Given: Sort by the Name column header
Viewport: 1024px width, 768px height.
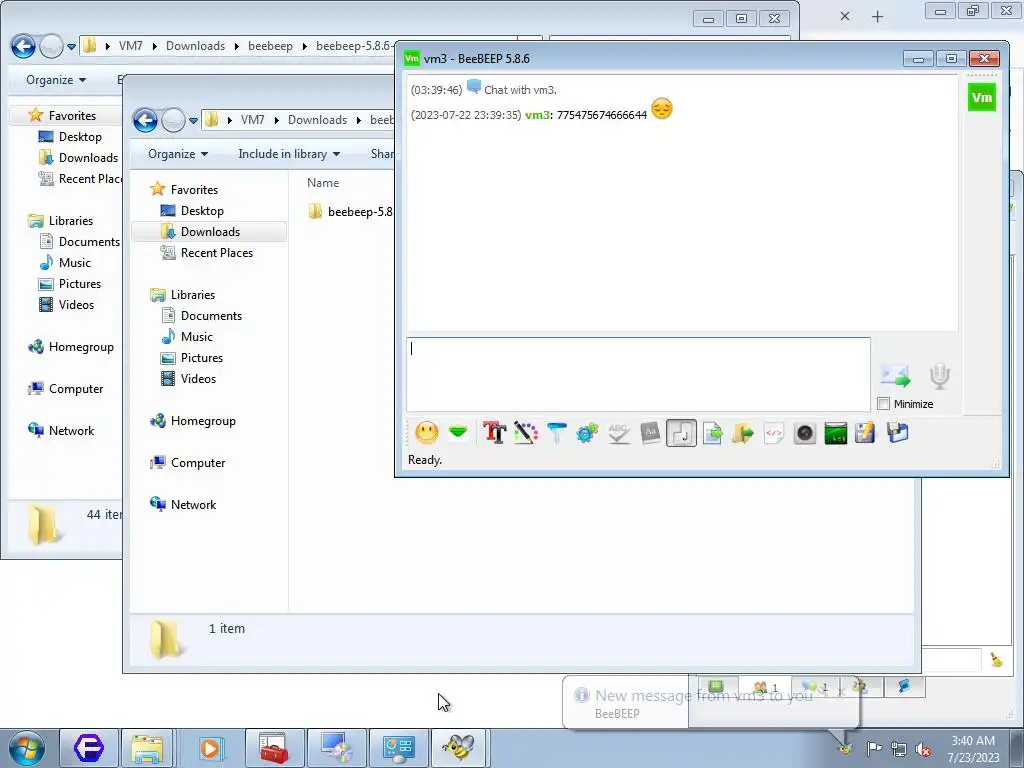Looking at the screenshot, I should click(x=323, y=183).
